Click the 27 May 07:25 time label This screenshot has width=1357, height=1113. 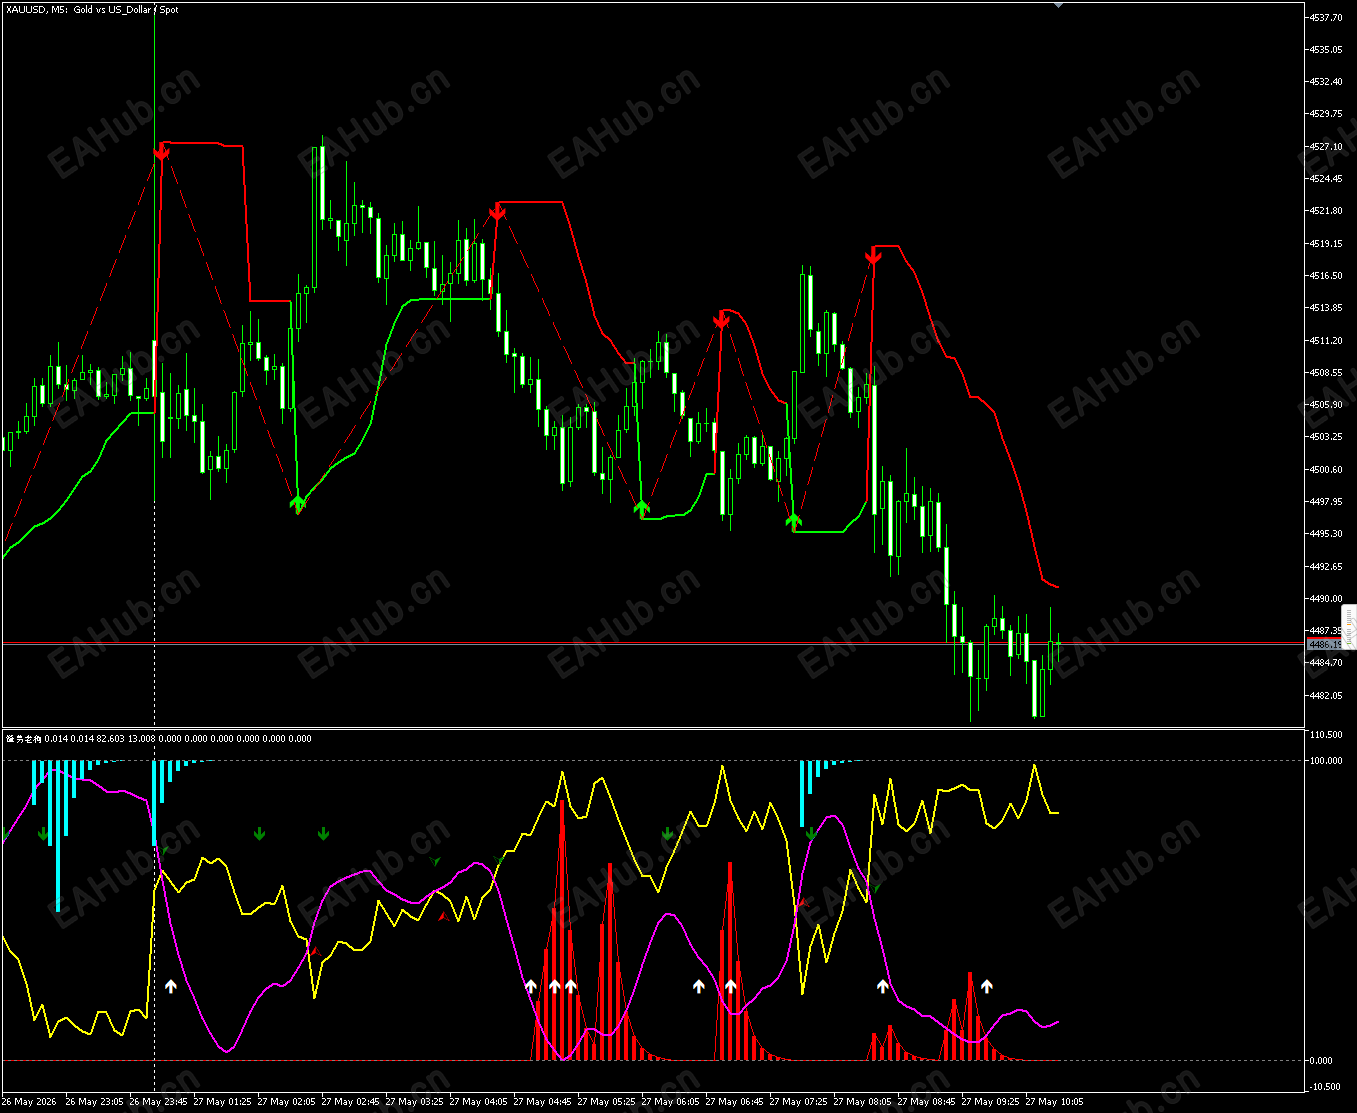pyautogui.click(x=798, y=1102)
